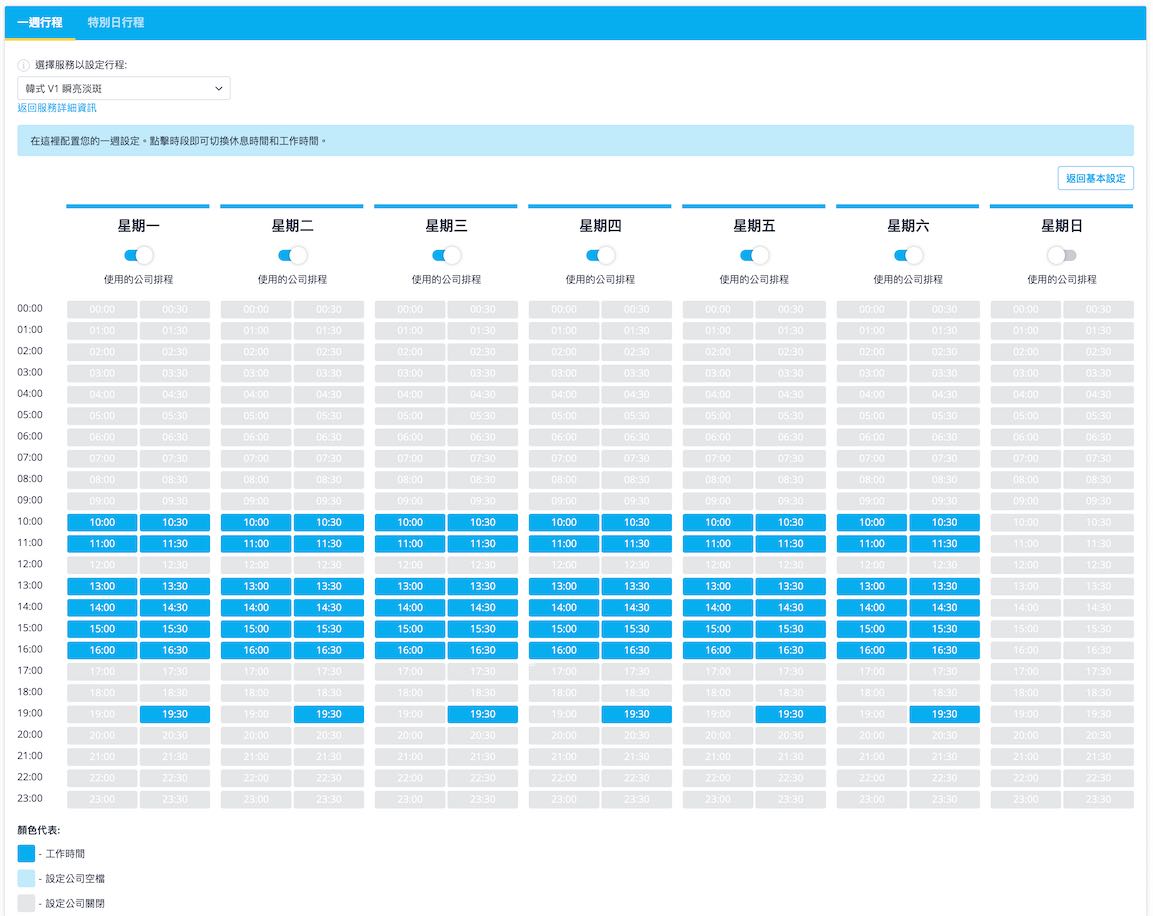Screen dimensions: 1153x916
Task: Toggle Wednesday's 12:00 time slot
Action: tap(410, 565)
